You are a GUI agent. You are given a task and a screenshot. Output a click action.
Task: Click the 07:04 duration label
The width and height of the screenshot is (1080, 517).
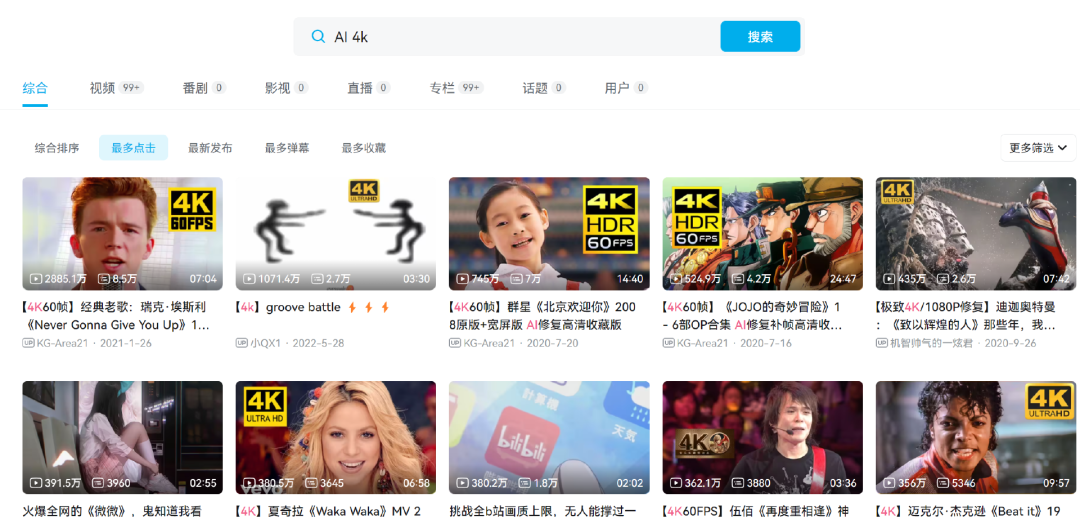202,279
